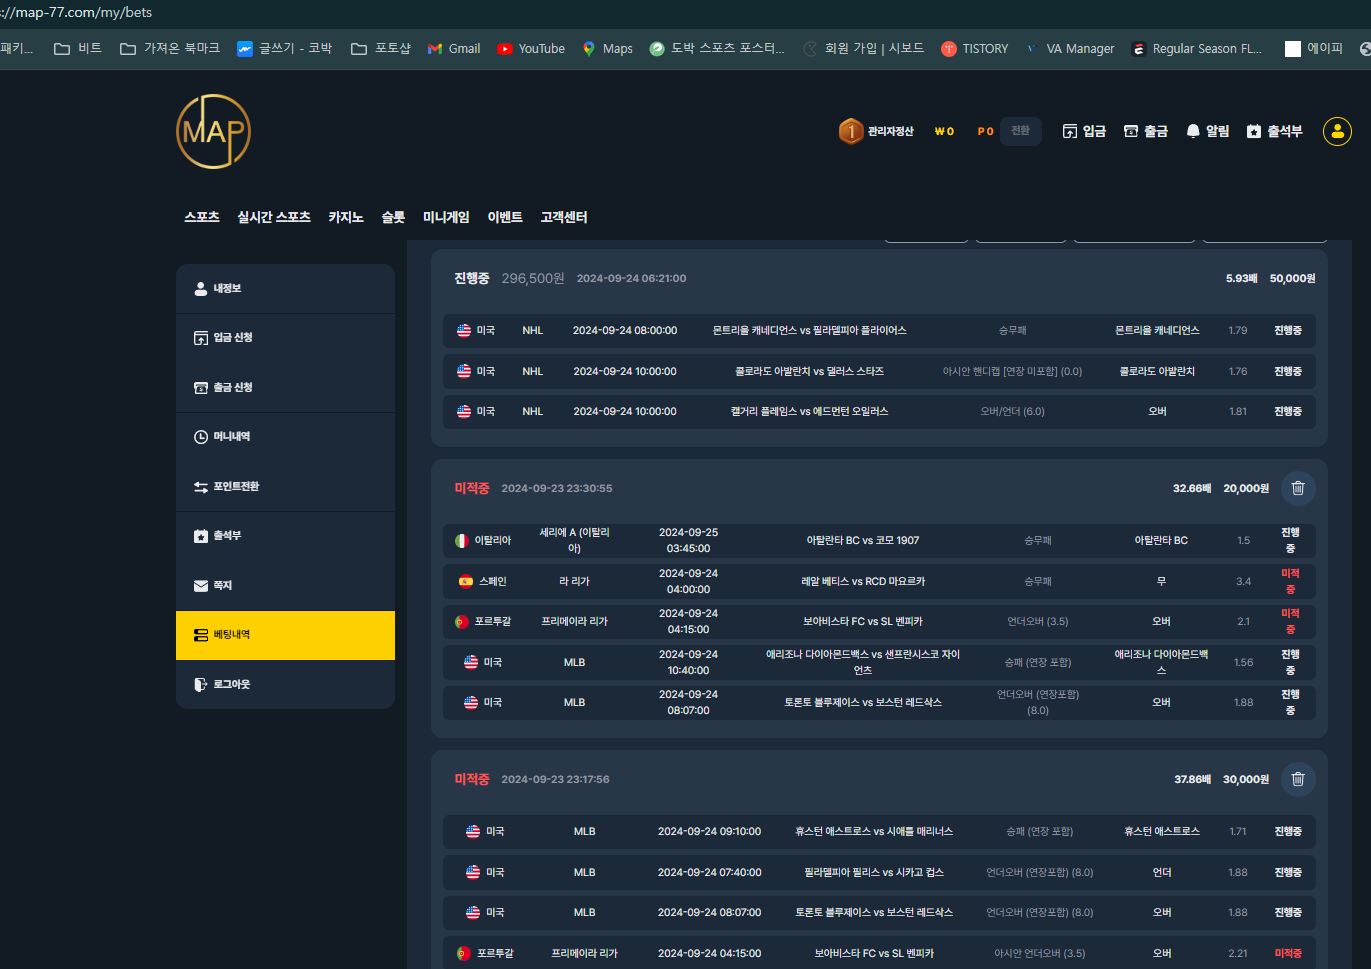Click the browser address bar URL

click(76, 13)
